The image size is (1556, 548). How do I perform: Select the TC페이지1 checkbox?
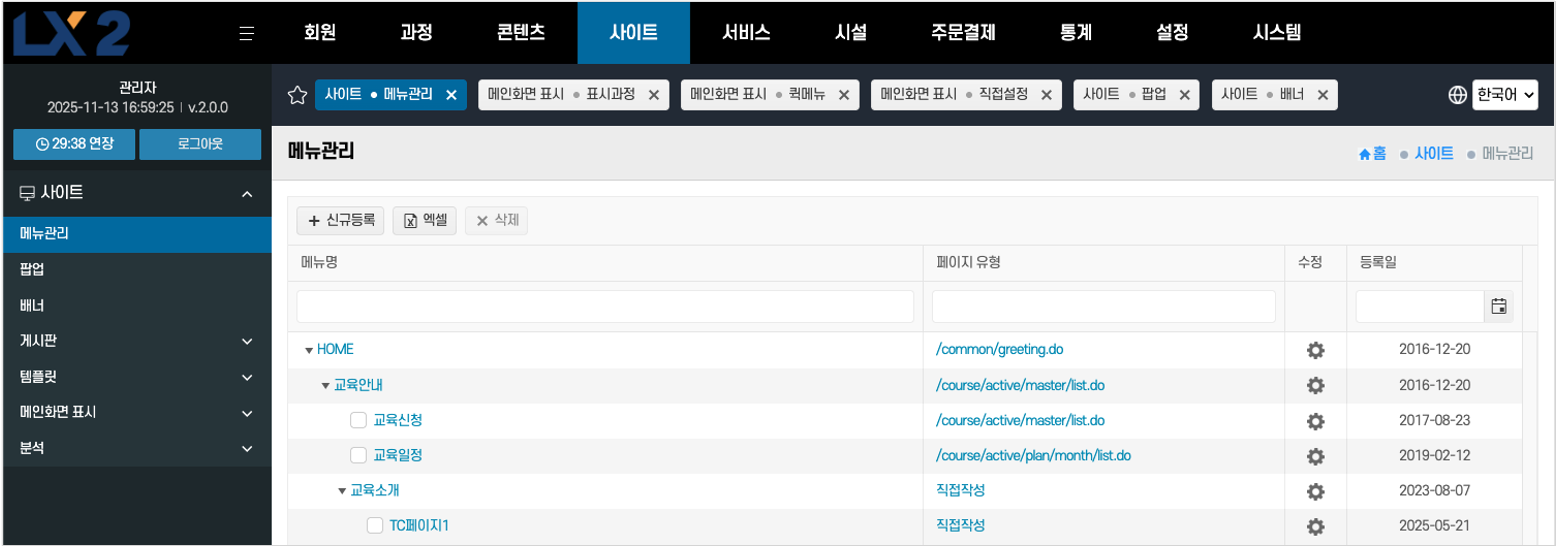(375, 526)
